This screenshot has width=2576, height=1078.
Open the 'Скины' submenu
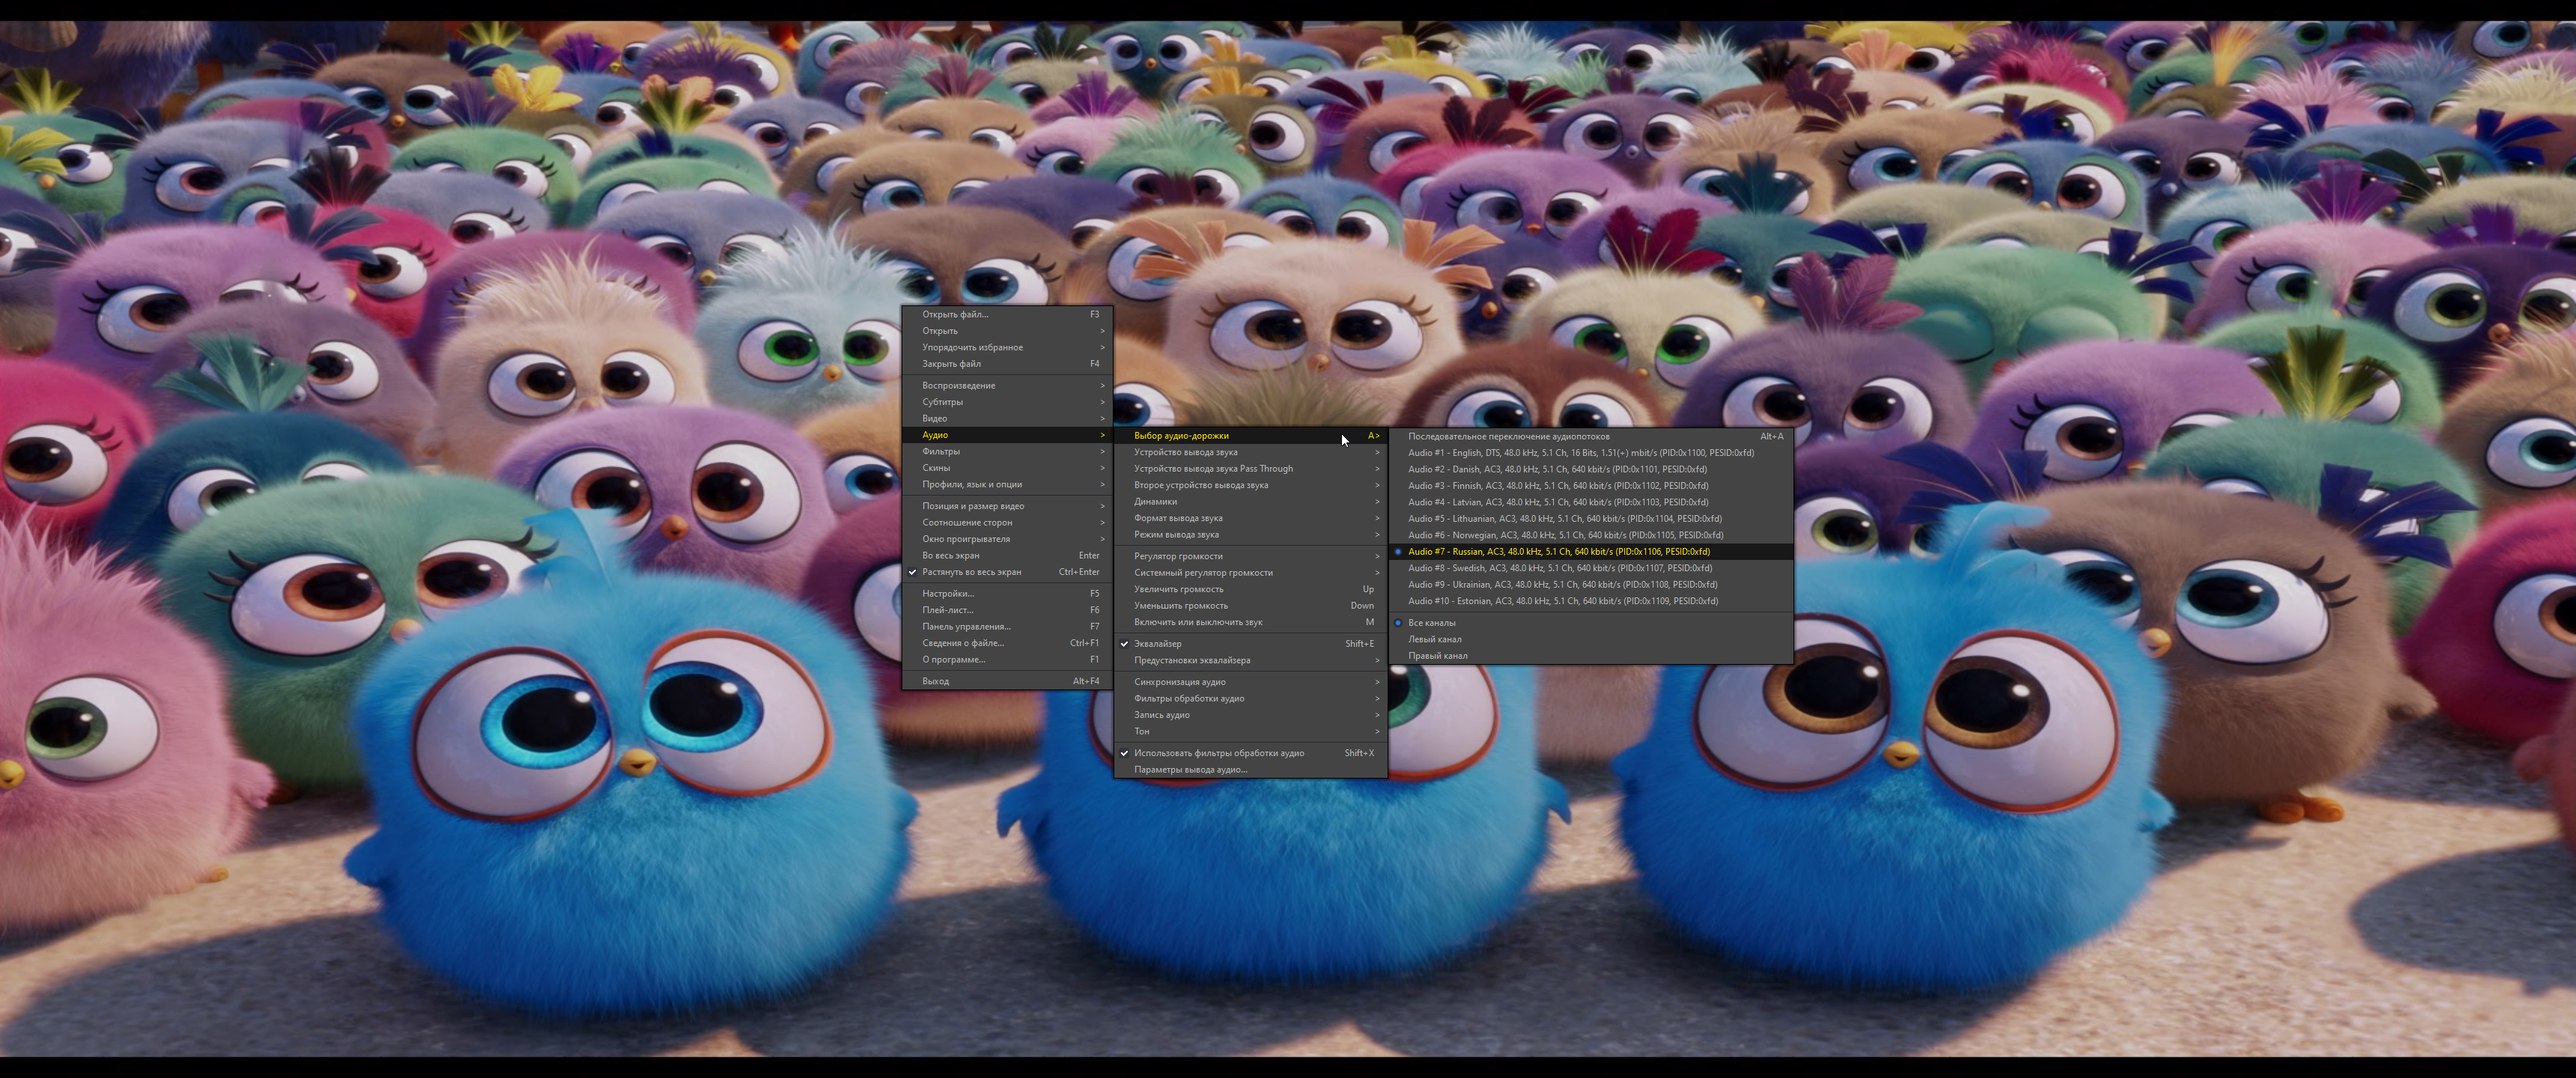click(x=1008, y=468)
